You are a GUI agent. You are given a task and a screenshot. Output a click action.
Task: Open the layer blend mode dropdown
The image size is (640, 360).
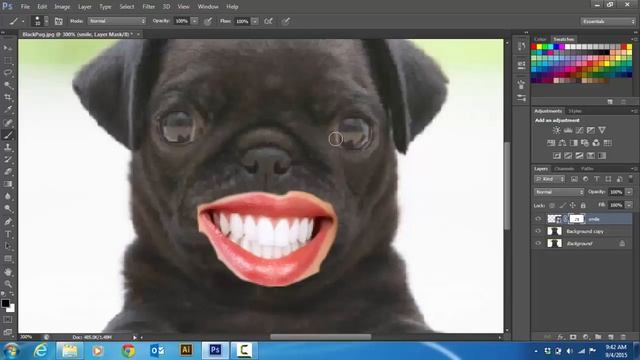[559, 192]
